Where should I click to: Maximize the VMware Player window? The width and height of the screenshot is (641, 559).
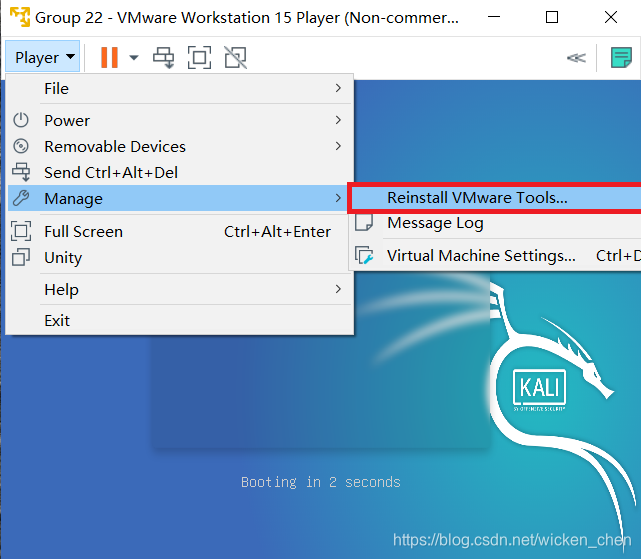tap(552, 17)
